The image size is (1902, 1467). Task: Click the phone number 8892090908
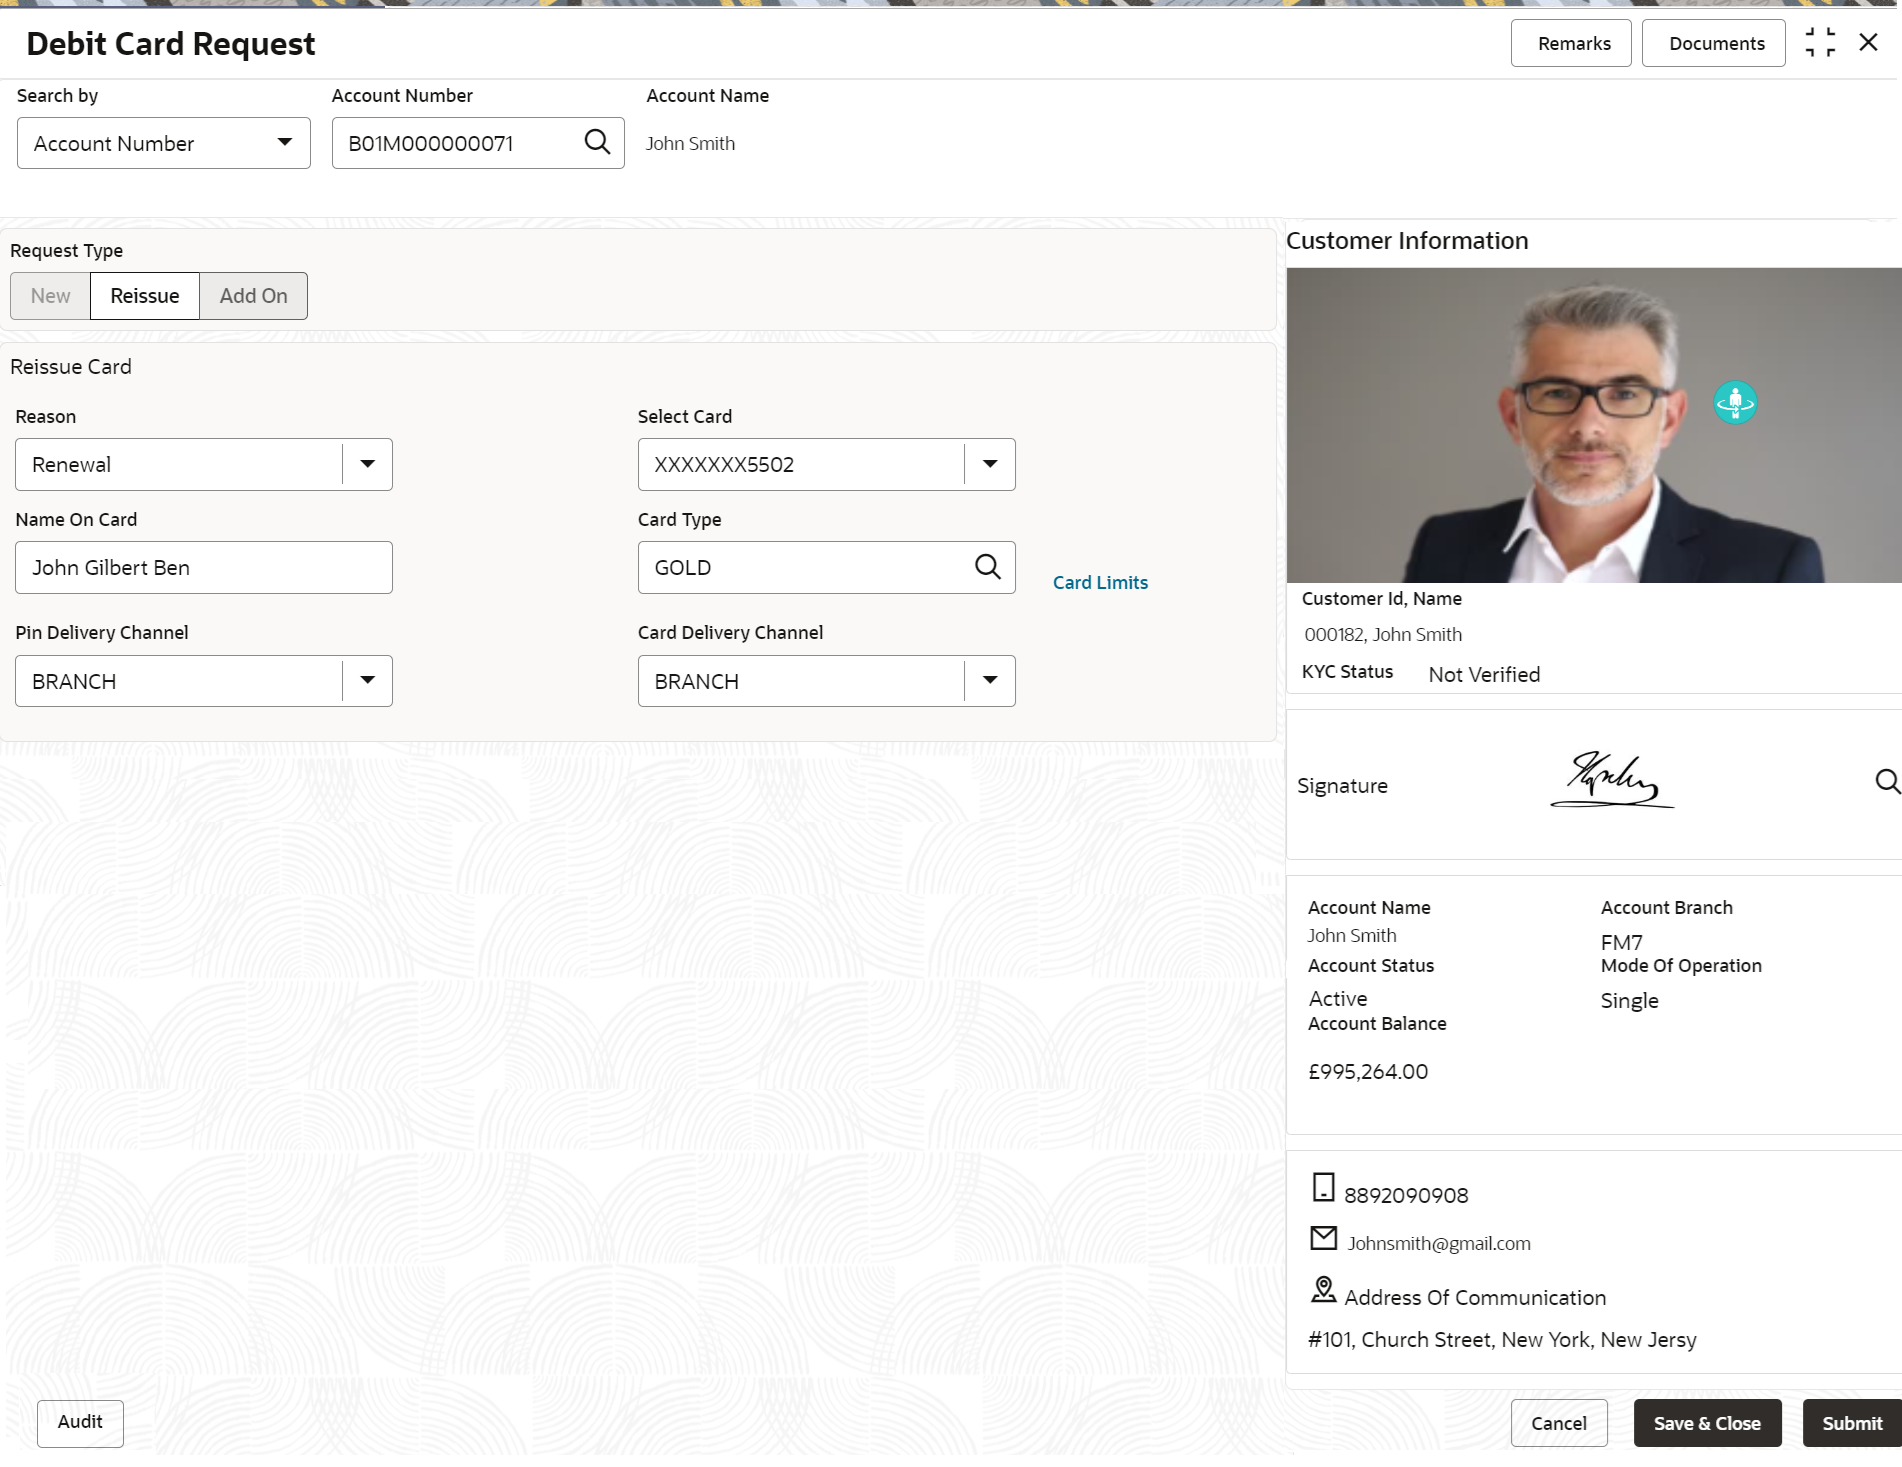1406,1195
